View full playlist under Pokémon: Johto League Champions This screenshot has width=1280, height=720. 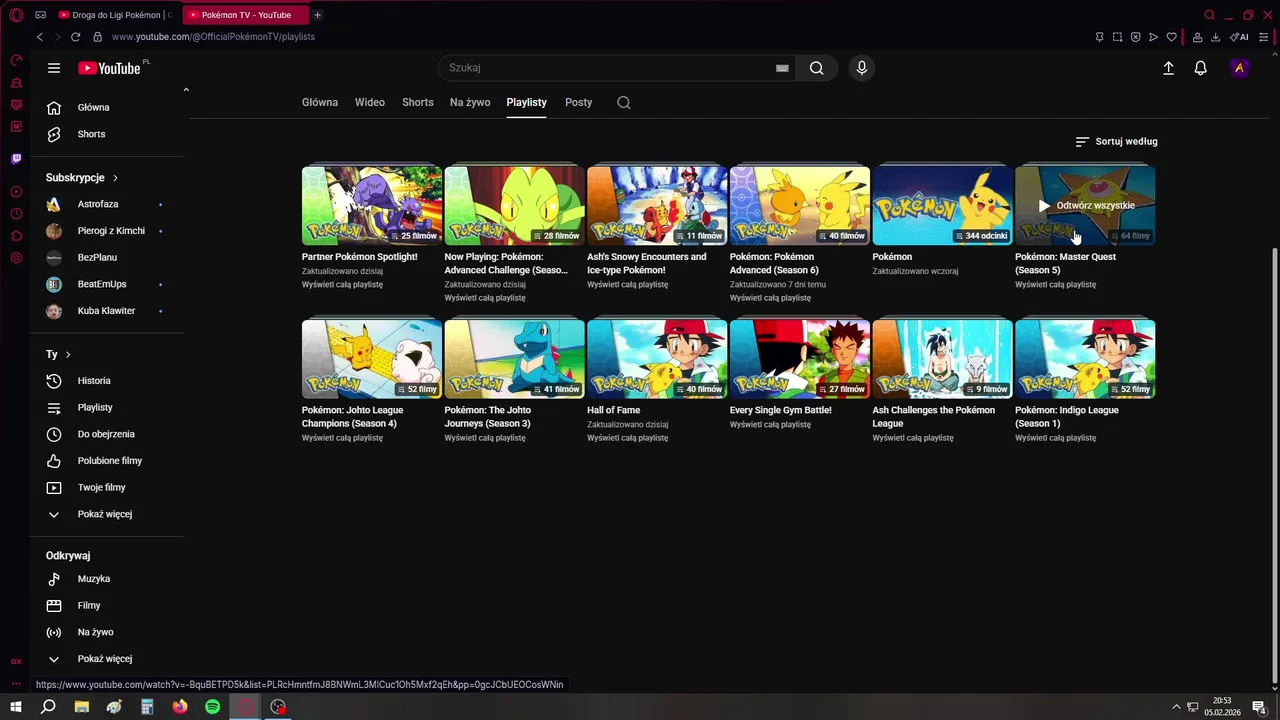pyautogui.click(x=342, y=438)
